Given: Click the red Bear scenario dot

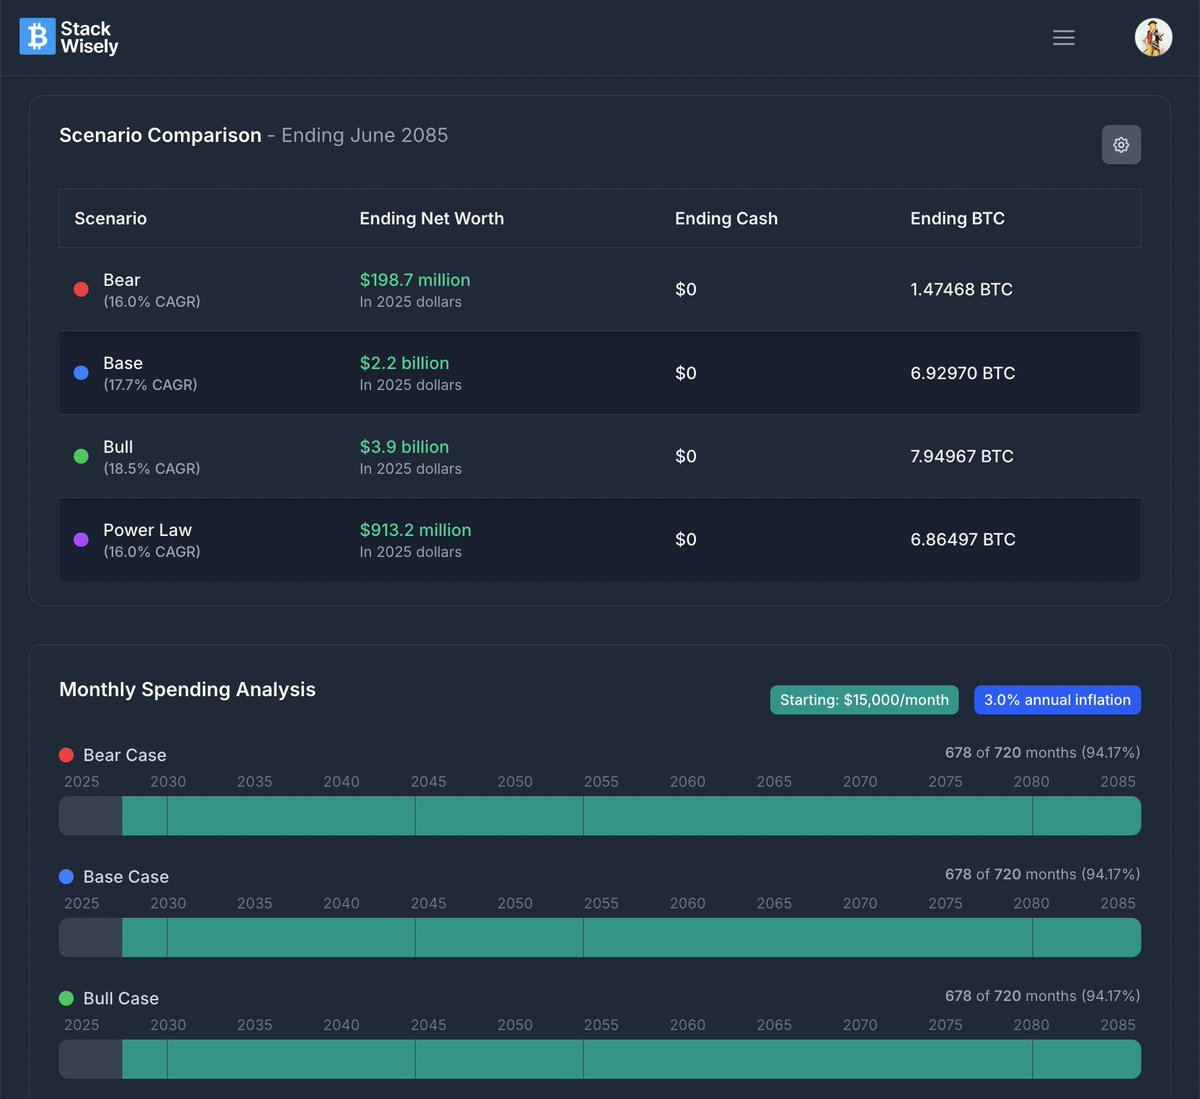Looking at the screenshot, I should [x=82, y=290].
